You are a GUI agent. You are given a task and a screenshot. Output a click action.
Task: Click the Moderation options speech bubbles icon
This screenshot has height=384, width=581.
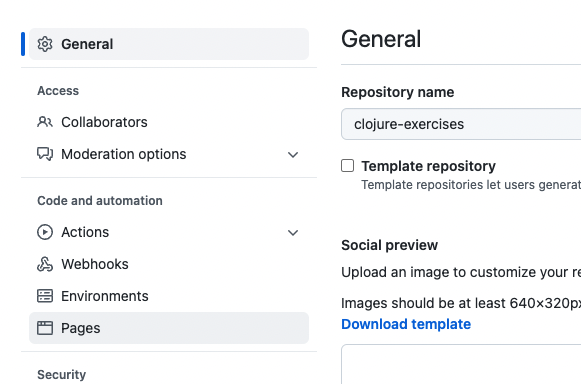pos(45,154)
